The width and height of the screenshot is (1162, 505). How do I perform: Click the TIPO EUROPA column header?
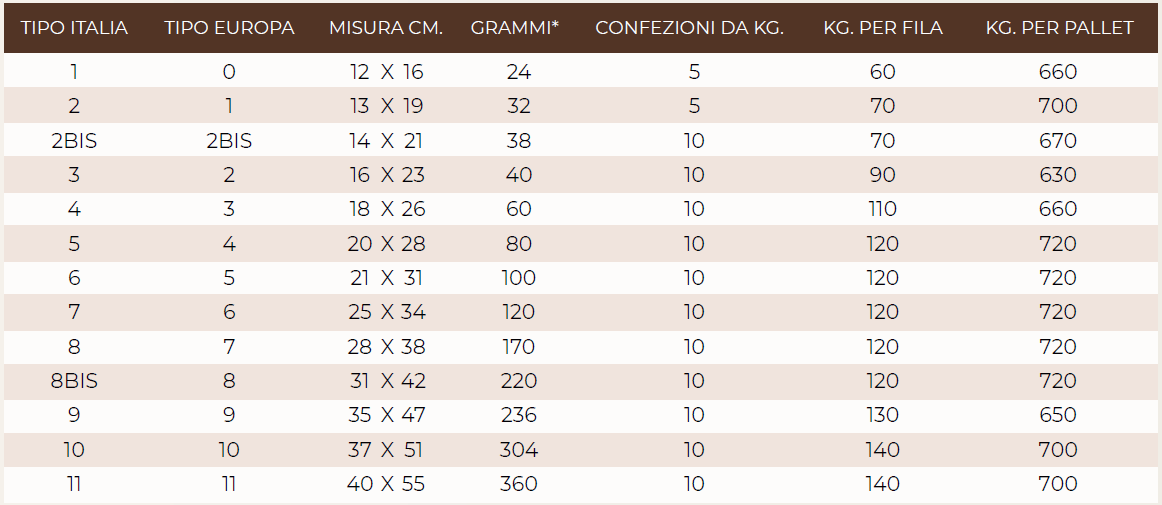(229, 28)
